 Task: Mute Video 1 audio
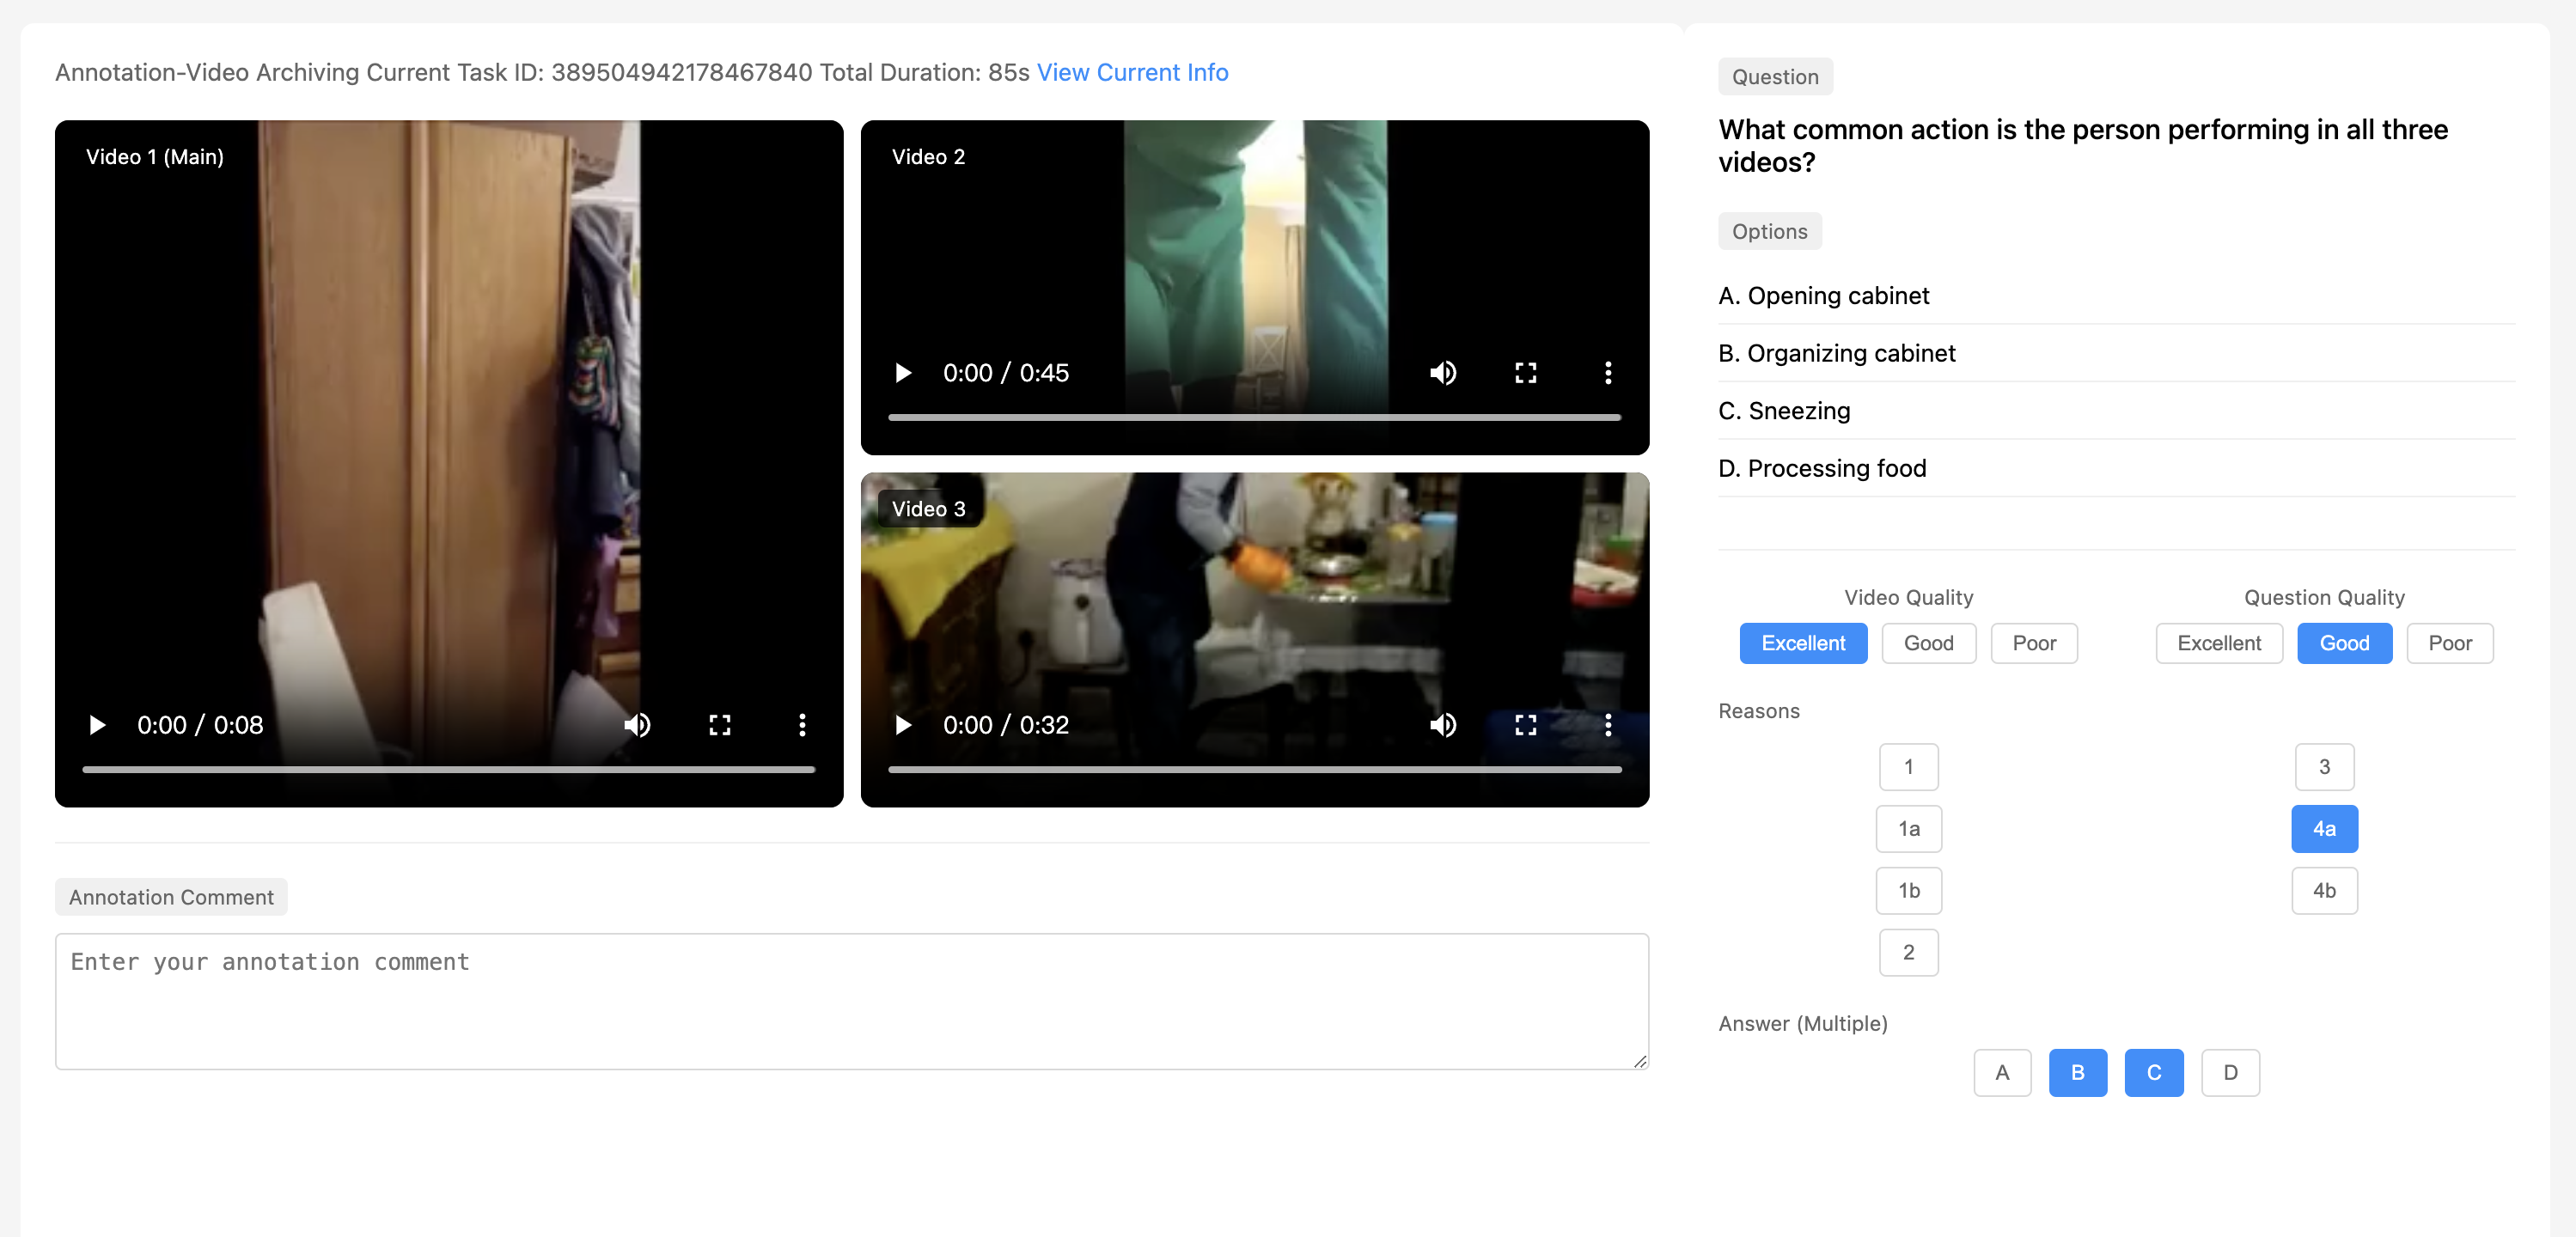coord(637,725)
